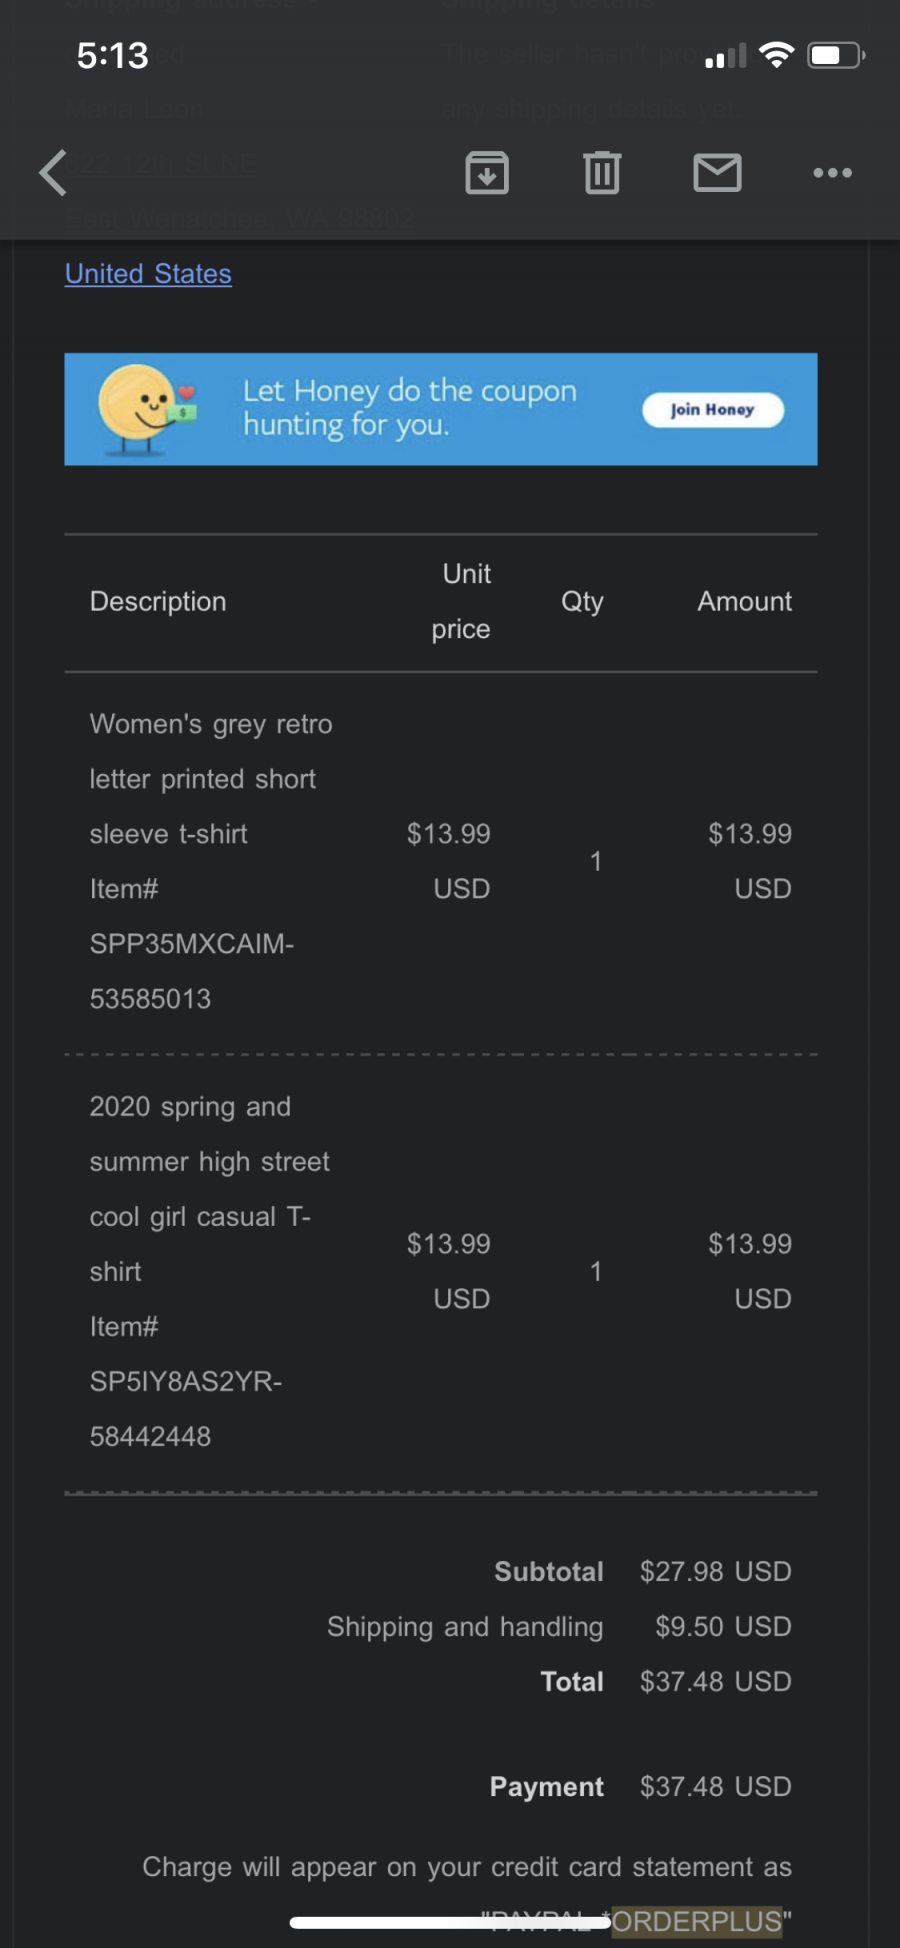900x1948 pixels.
Task: Tap the Join Honey button
Action: 713,409
